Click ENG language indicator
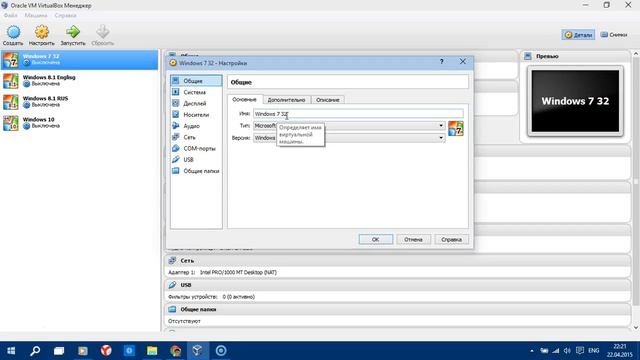Image resolution: width=640 pixels, height=360 pixels. tap(594, 351)
